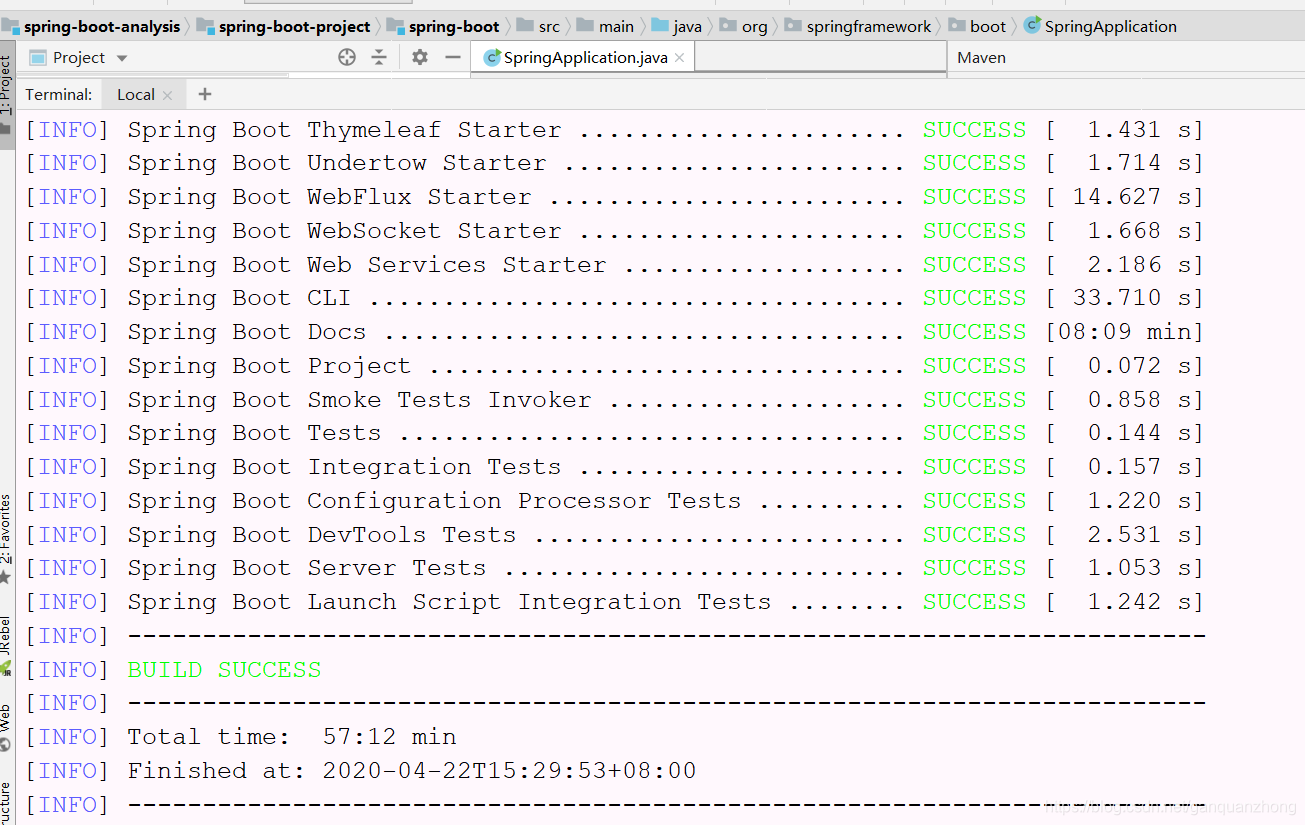This screenshot has width=1305, height=825.
Task: Hide the Project tool window with the minus icon
Action: pos(452,57)
